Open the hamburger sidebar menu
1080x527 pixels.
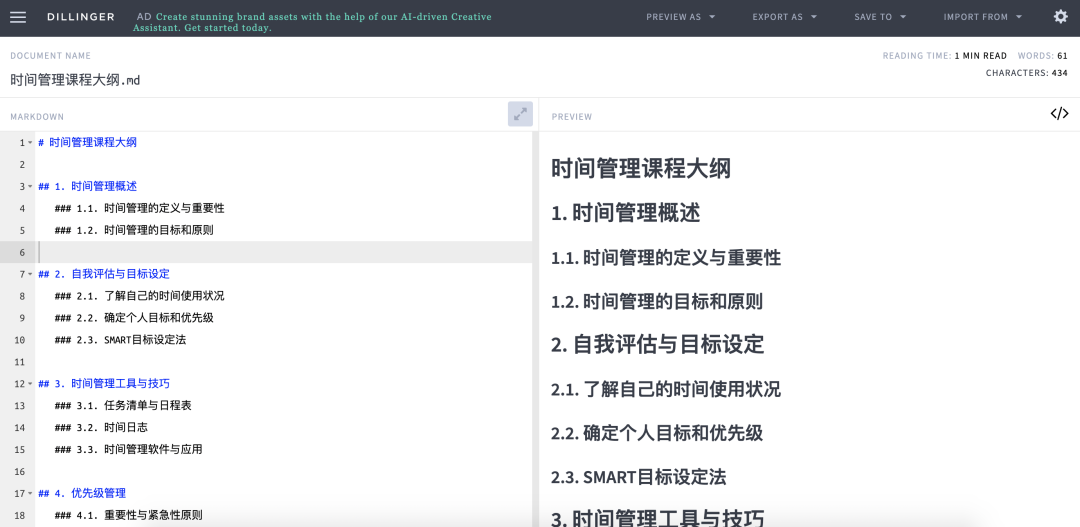18,17
